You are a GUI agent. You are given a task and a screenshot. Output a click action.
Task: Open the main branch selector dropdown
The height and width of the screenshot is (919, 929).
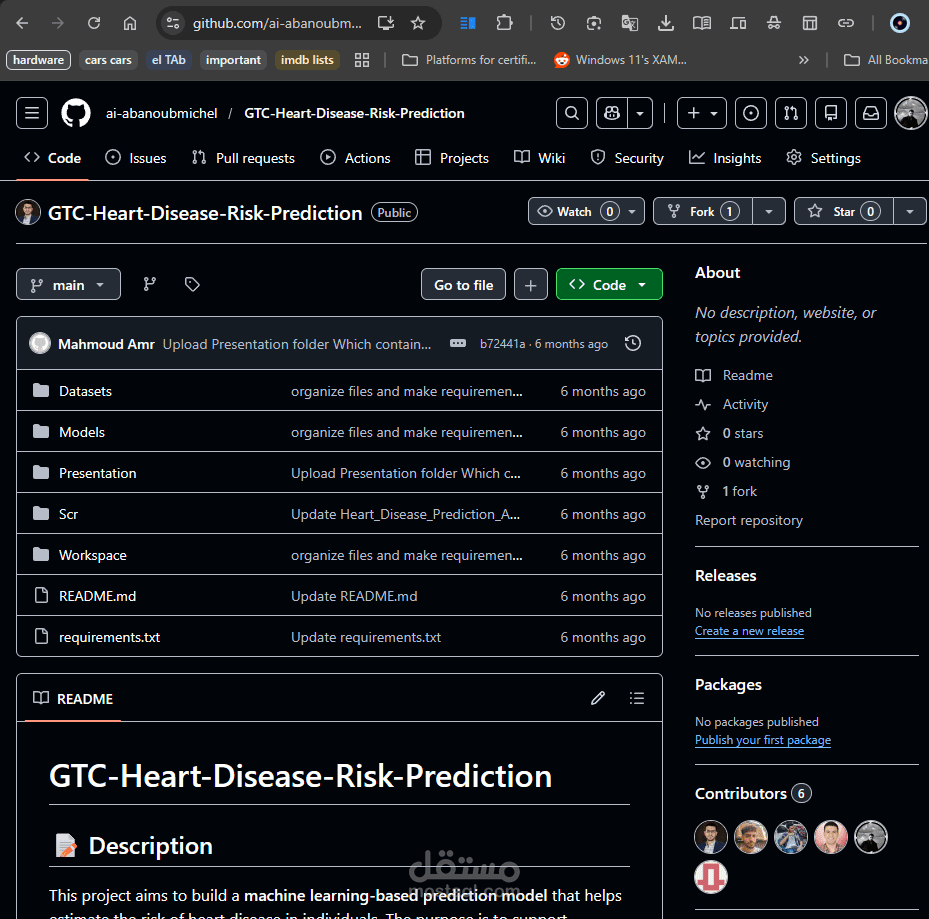(68, 284)
